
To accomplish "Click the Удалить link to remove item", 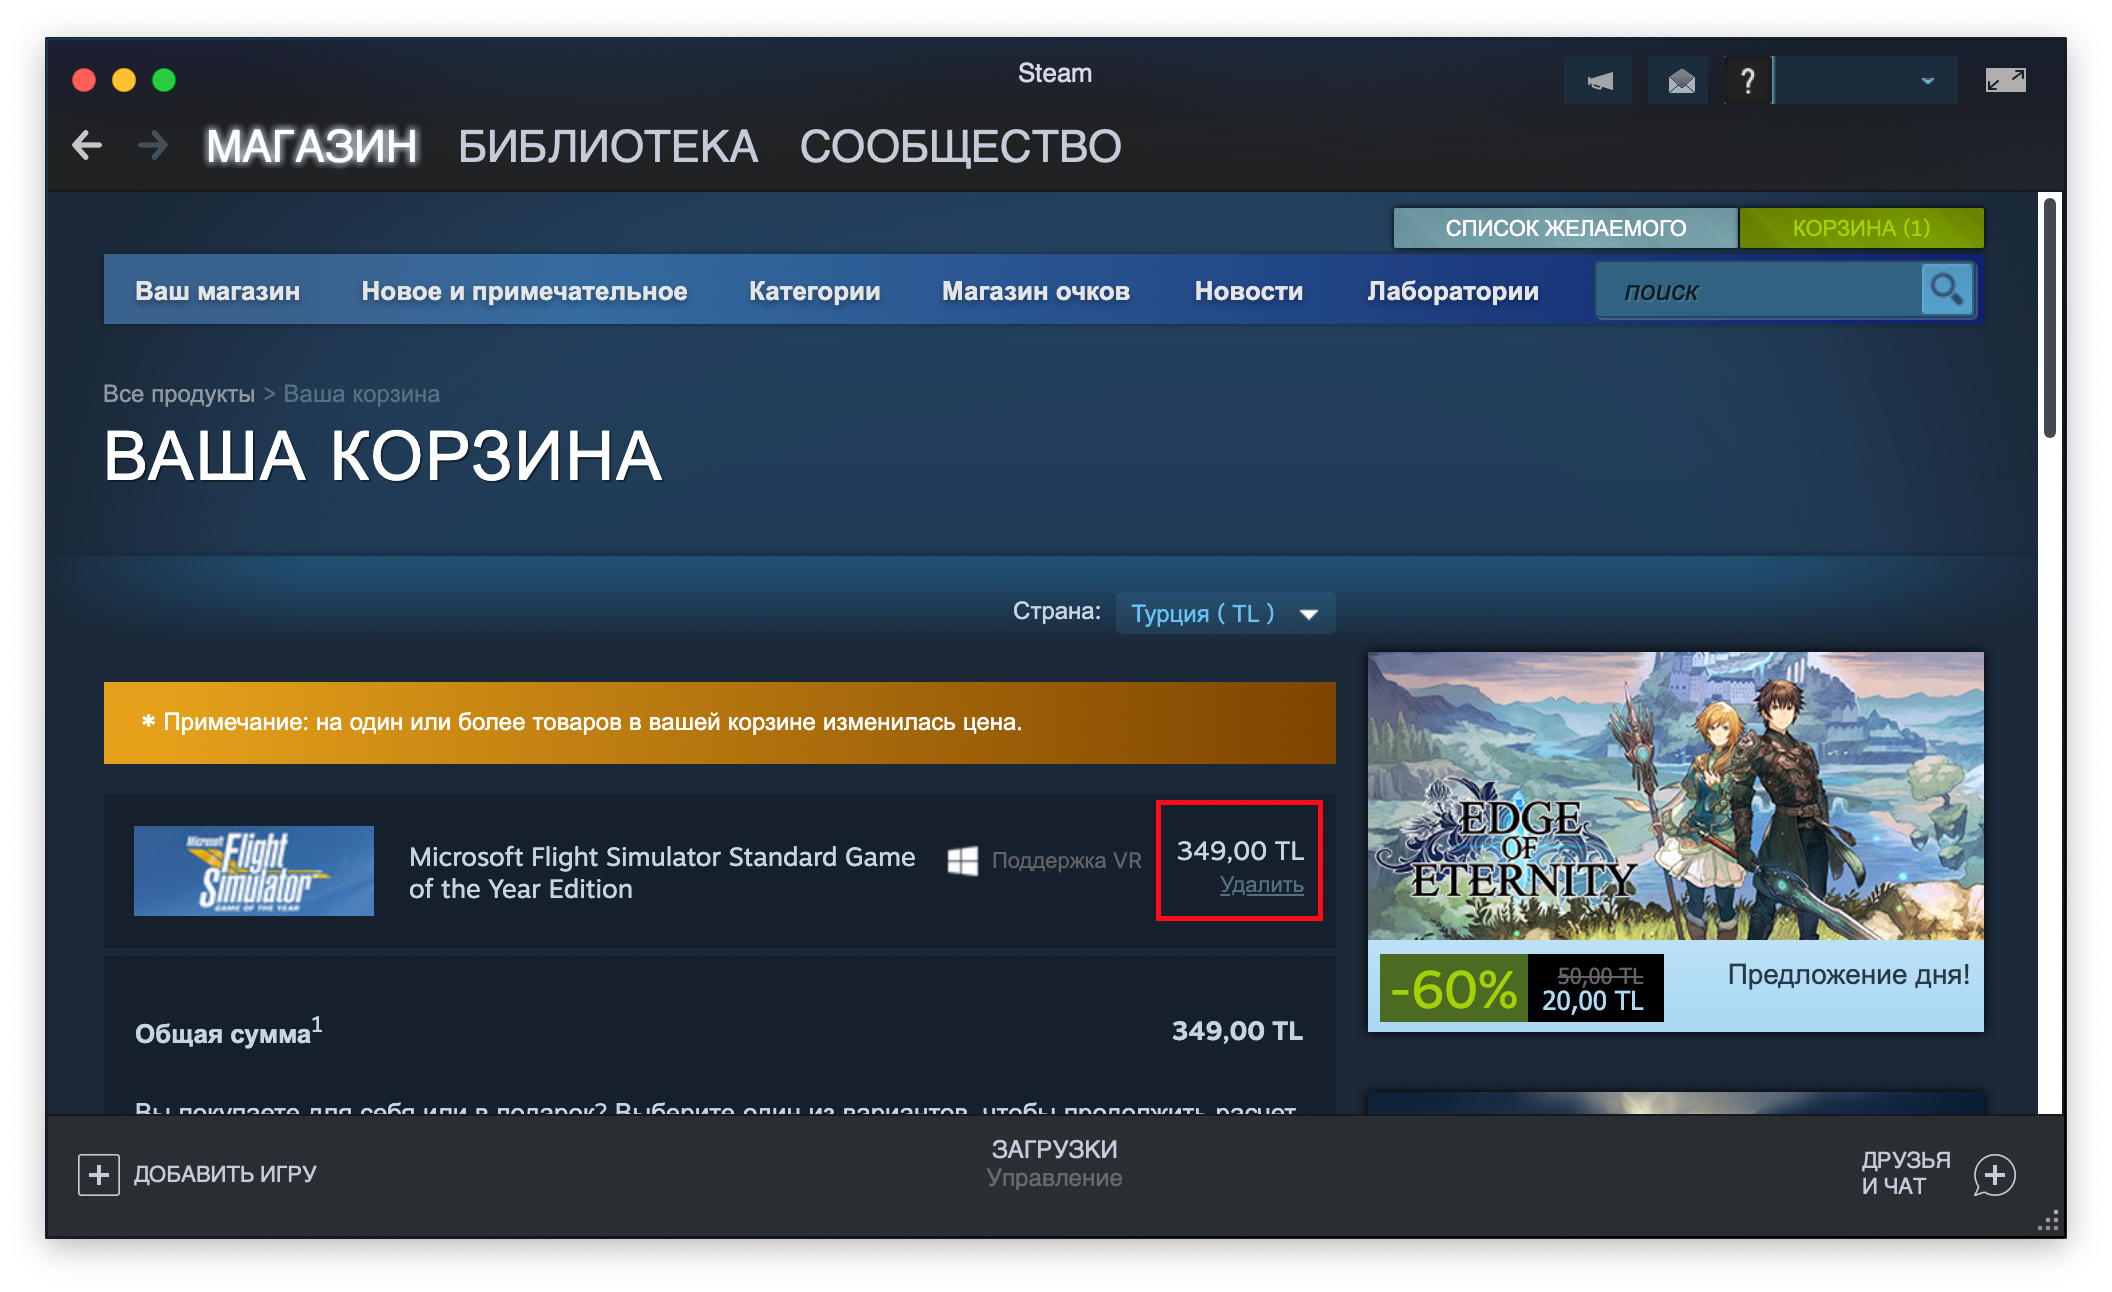I will [1261, 885].
